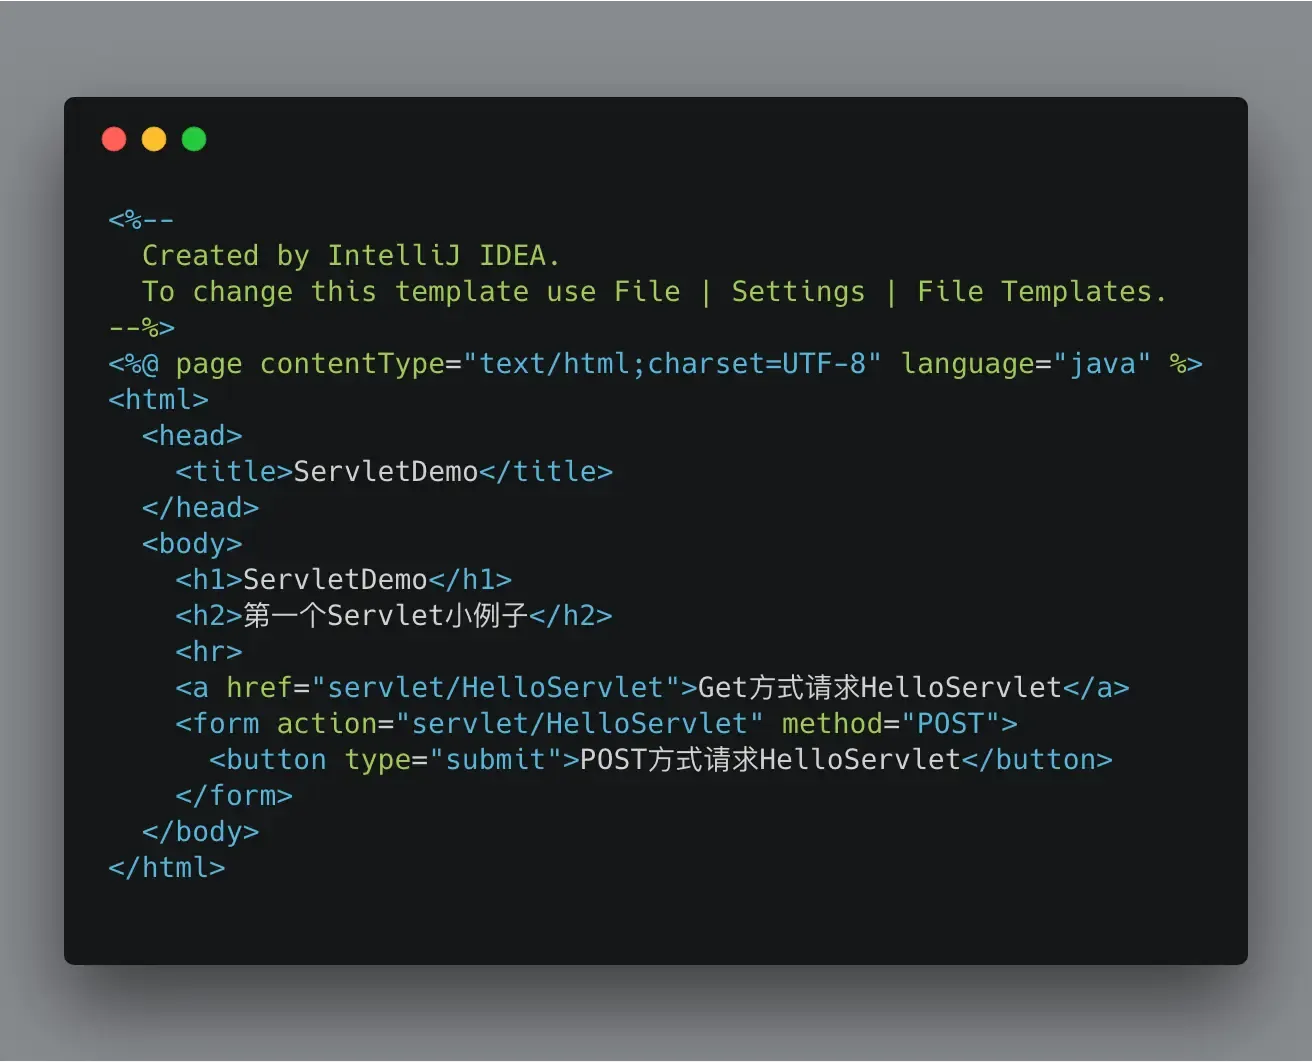Image resolution: width=1312 pixels, height=1062 pixels.
Task: Click the opening <body> tag
Action: tap(192, 544)
